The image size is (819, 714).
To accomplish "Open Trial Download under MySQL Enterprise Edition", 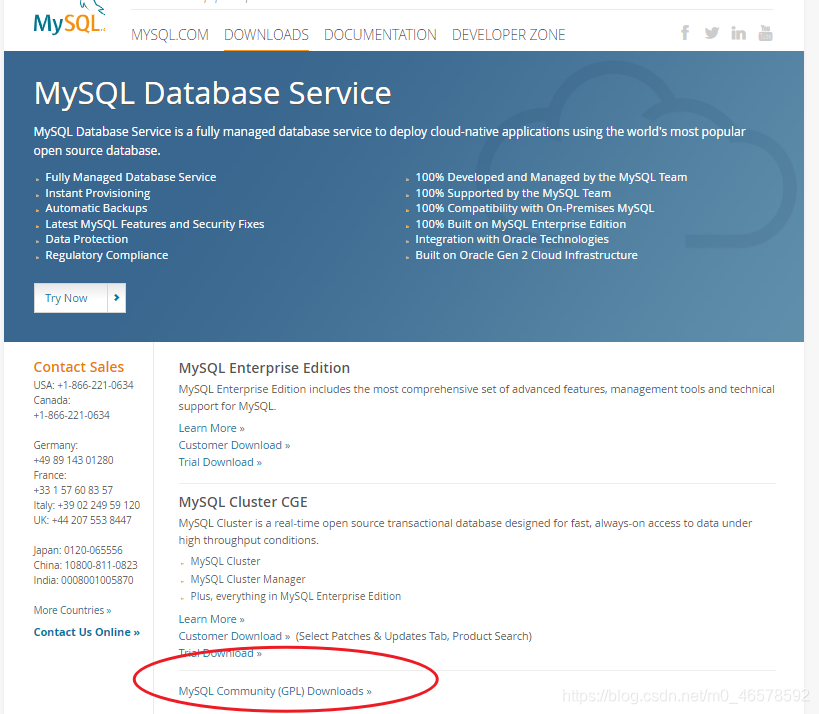I will (220, 462).
